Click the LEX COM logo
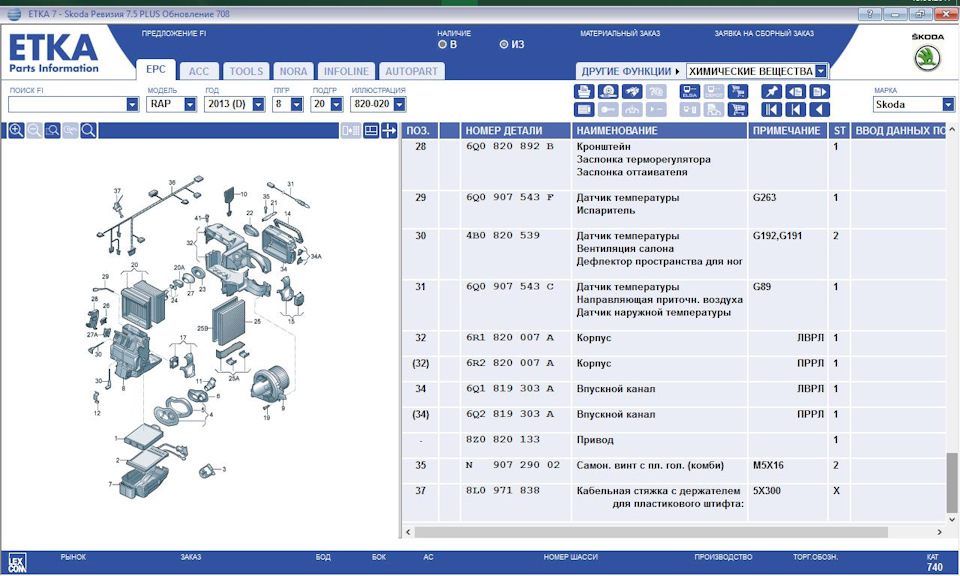 point(17,564)
